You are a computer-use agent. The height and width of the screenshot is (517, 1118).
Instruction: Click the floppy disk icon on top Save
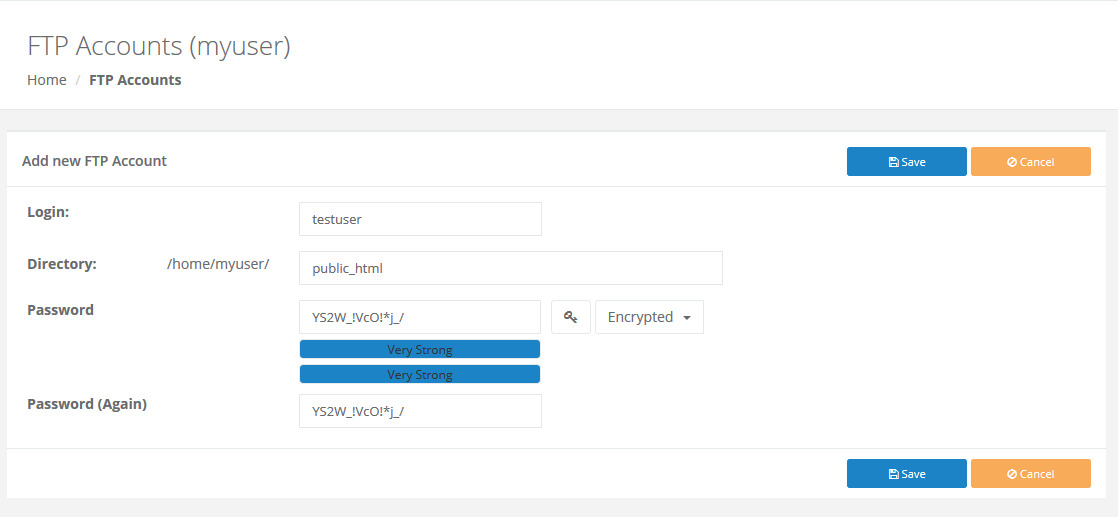[x=893, y=162]
